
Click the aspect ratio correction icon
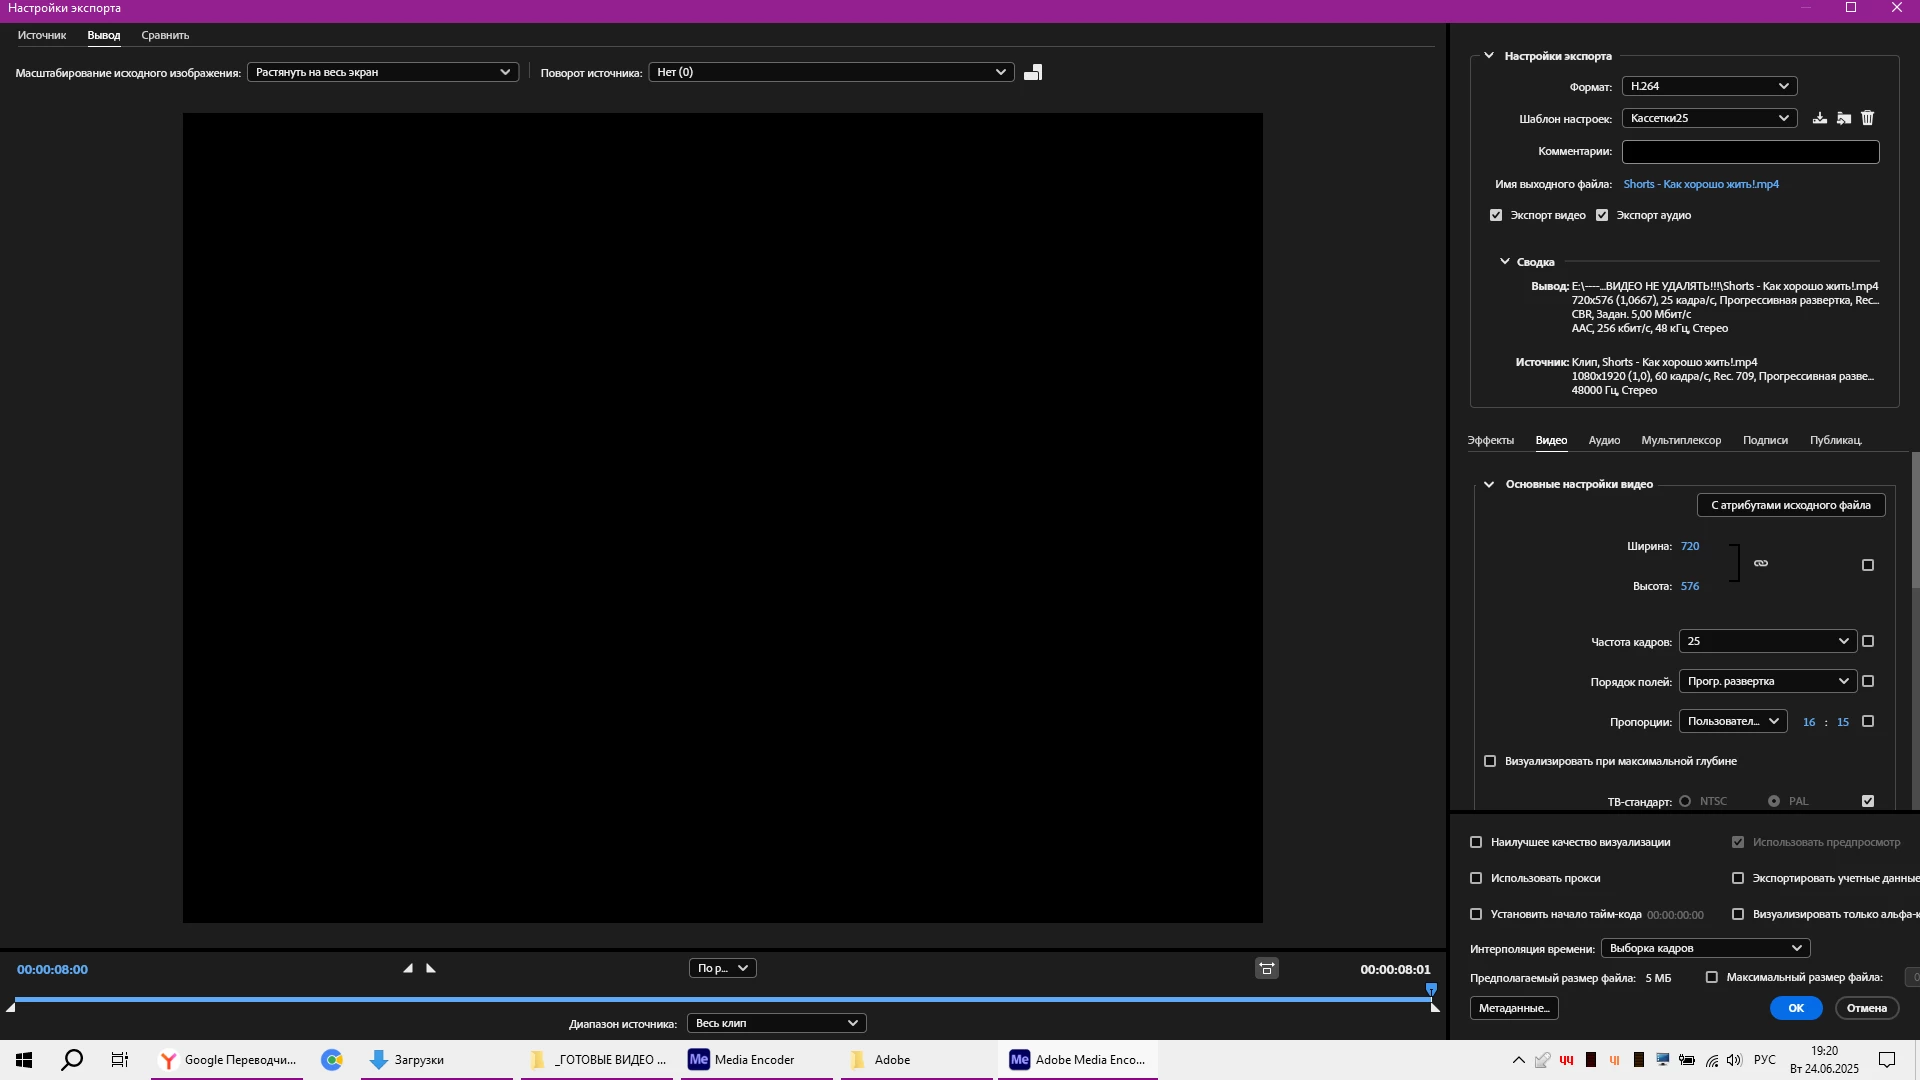coord(1267,968)
